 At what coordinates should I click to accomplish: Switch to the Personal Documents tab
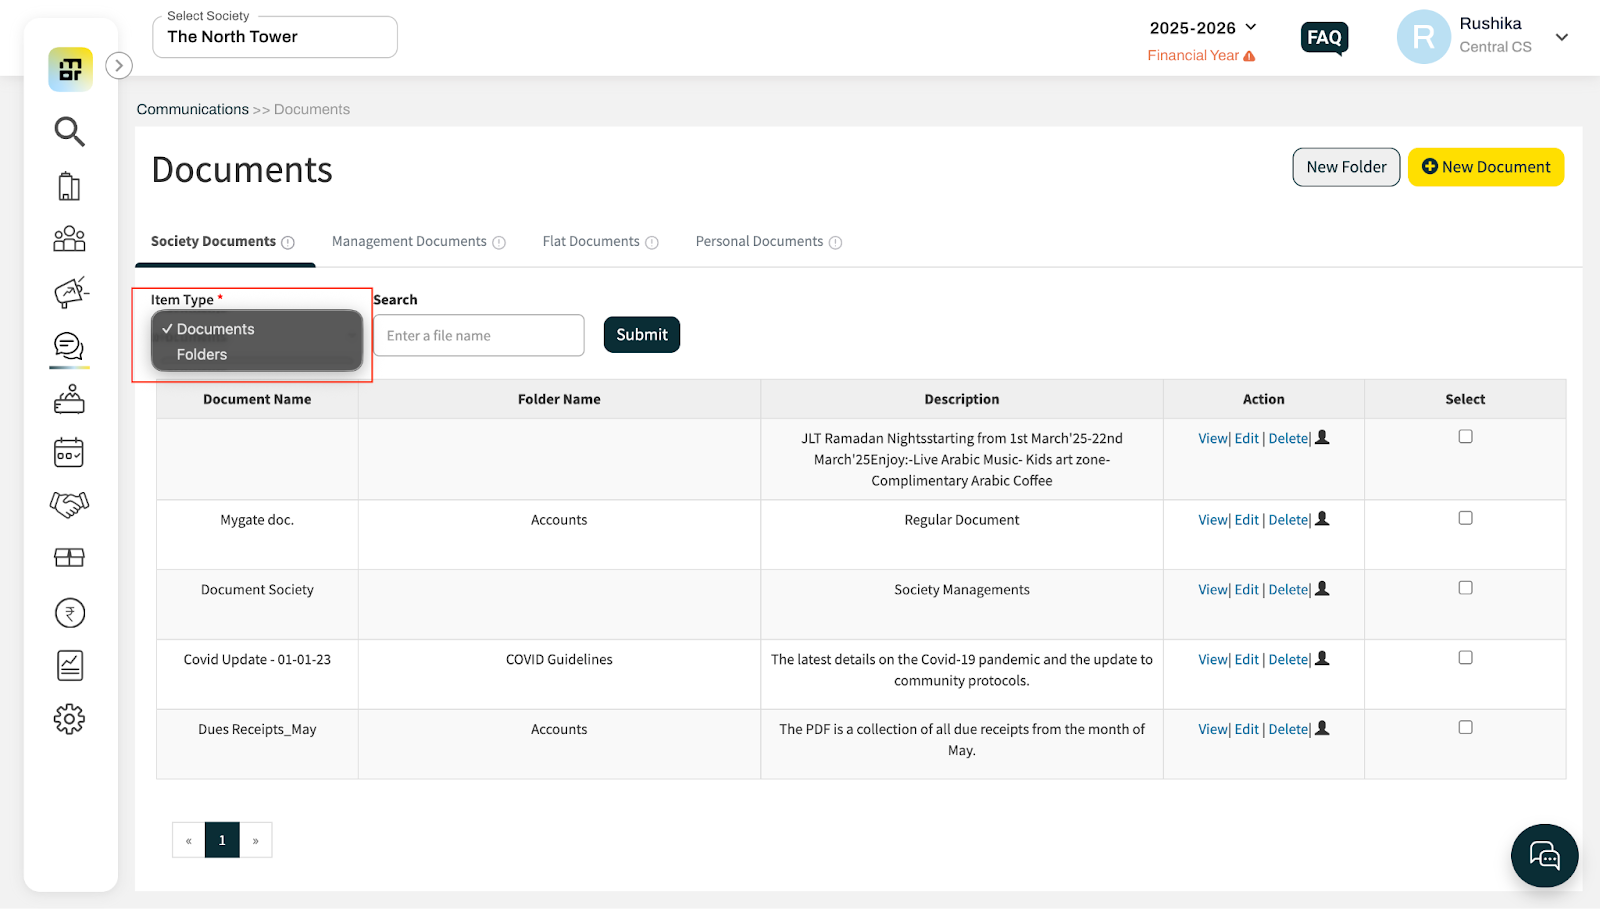[759, 242]
